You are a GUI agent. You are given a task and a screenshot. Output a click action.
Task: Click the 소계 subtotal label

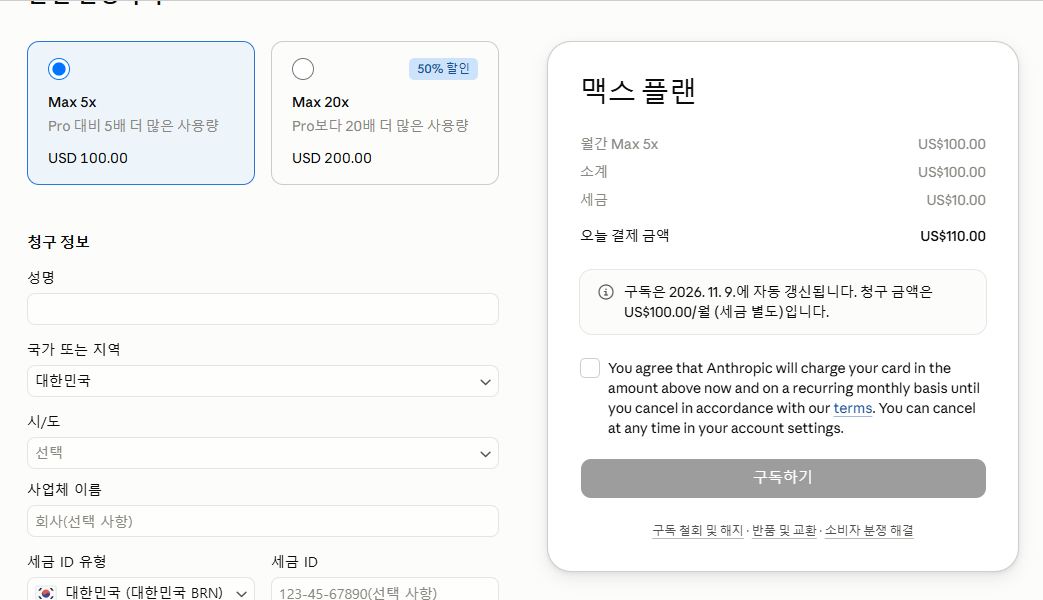point(593,172)
